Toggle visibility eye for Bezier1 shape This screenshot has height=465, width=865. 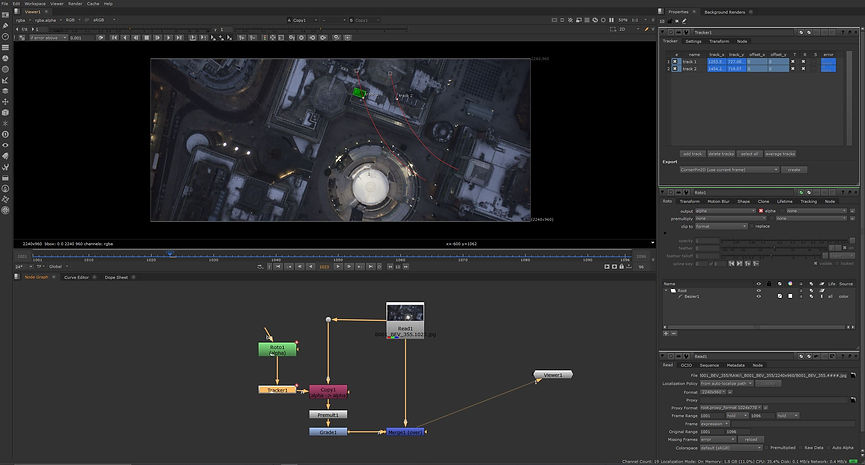(759, 296)
